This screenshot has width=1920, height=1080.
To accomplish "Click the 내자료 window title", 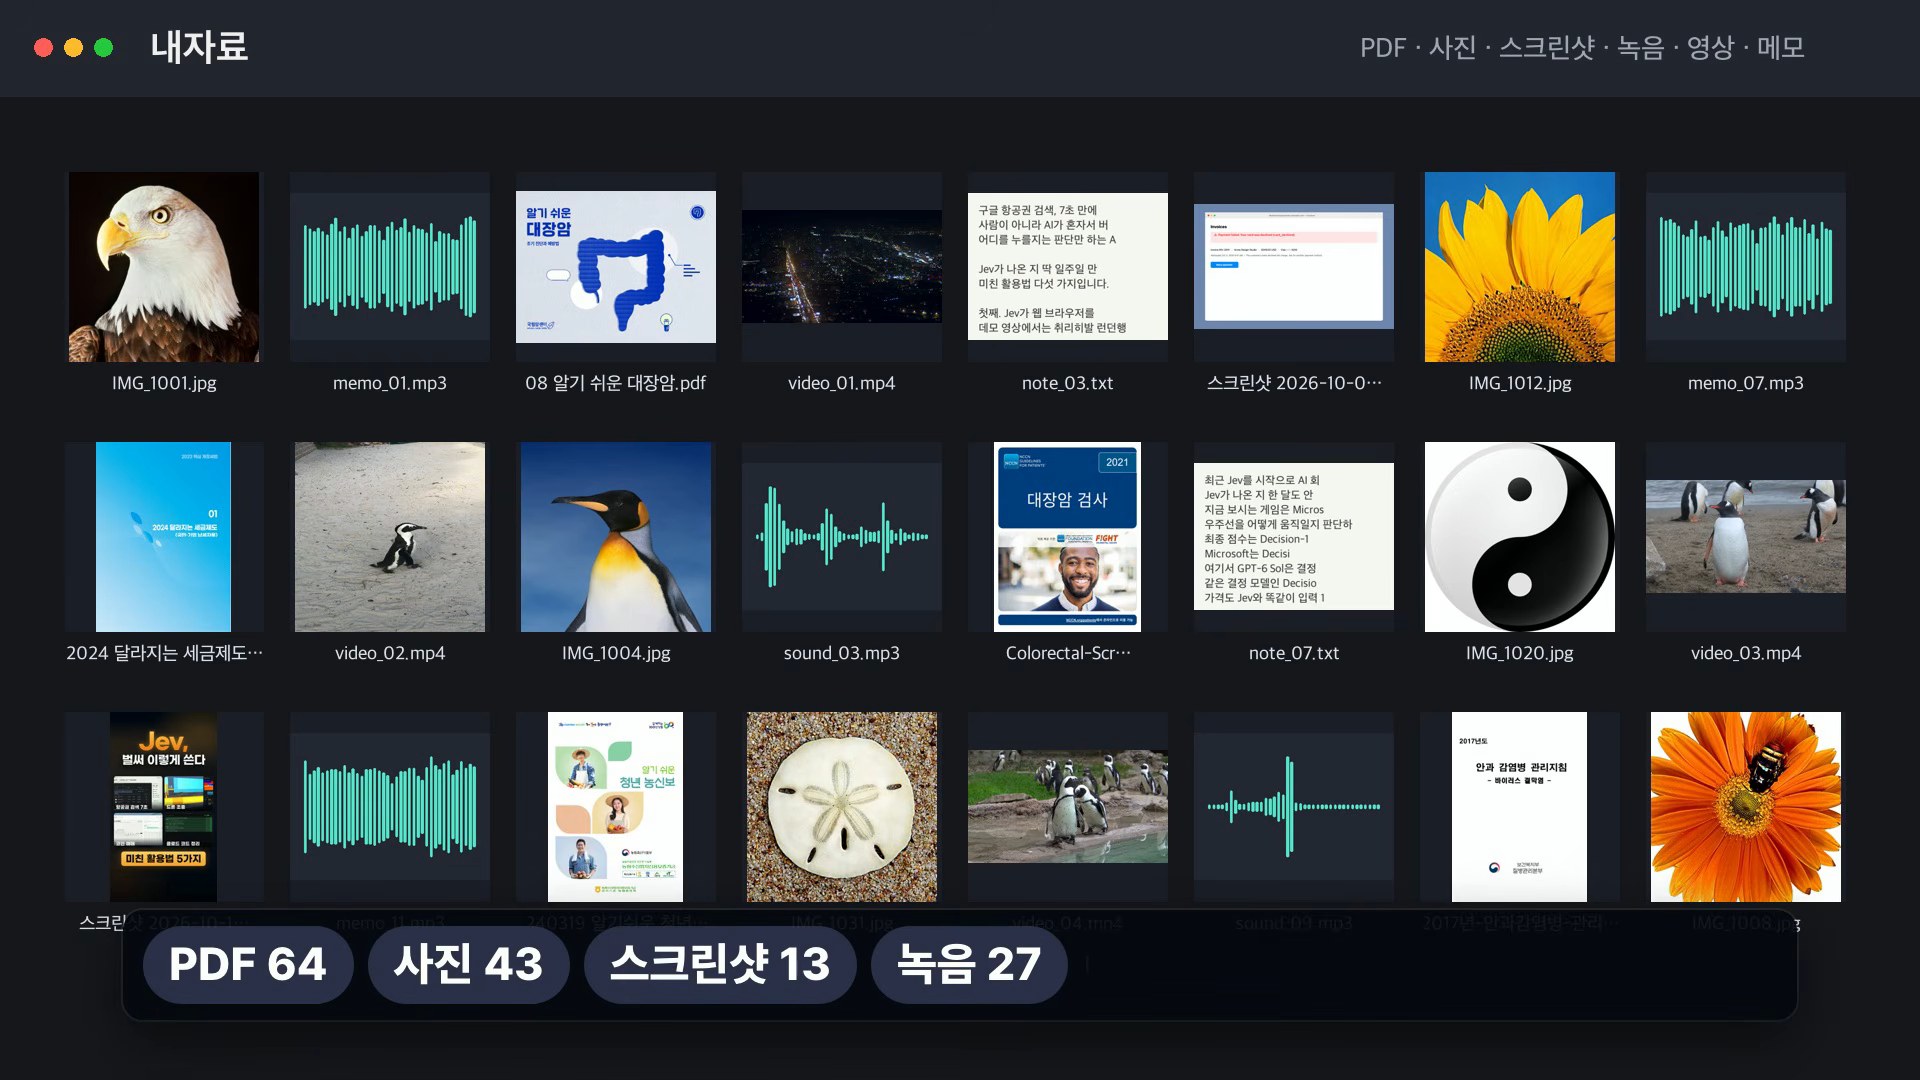I will click(x=199, y=47).
